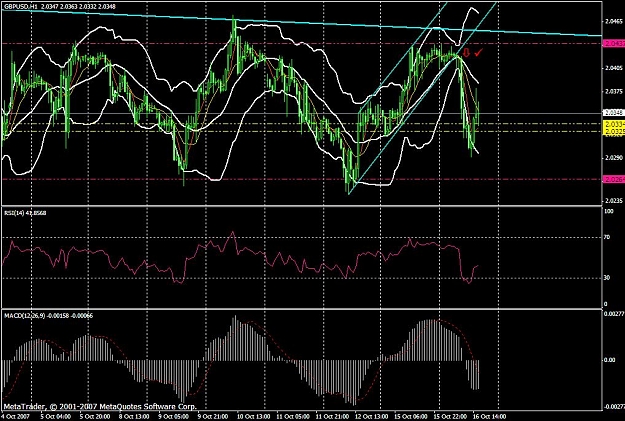Viewport: 625px width, 421px height.
Task: Select the red down arrow marker
Action: tap(466, 52)
